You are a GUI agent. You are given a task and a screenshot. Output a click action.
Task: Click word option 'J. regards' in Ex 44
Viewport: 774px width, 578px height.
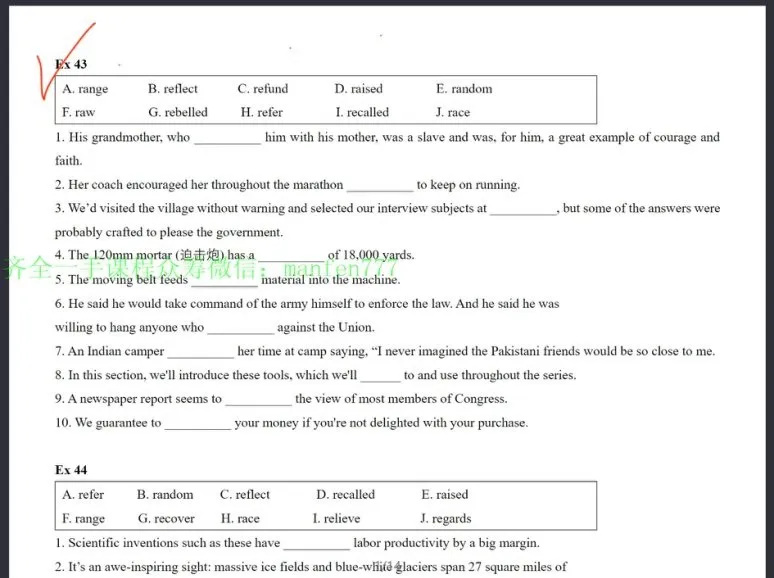click(x=446, y=519)
